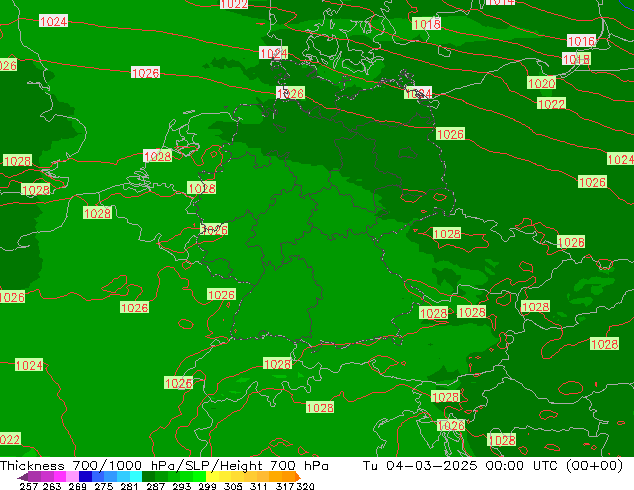Click the "1022" label directly below the 1020 label

pos(552,104)
